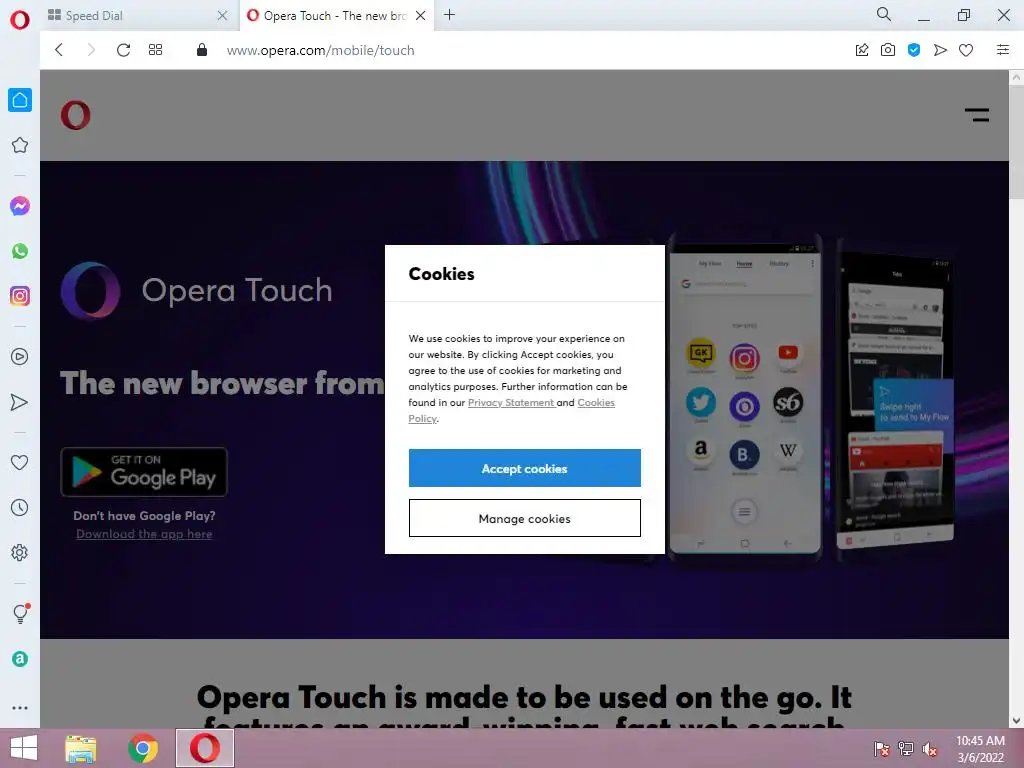Open tips lightbulb in sidebar
This screenshot has height=768, width=1024.
tap(20, 613)
